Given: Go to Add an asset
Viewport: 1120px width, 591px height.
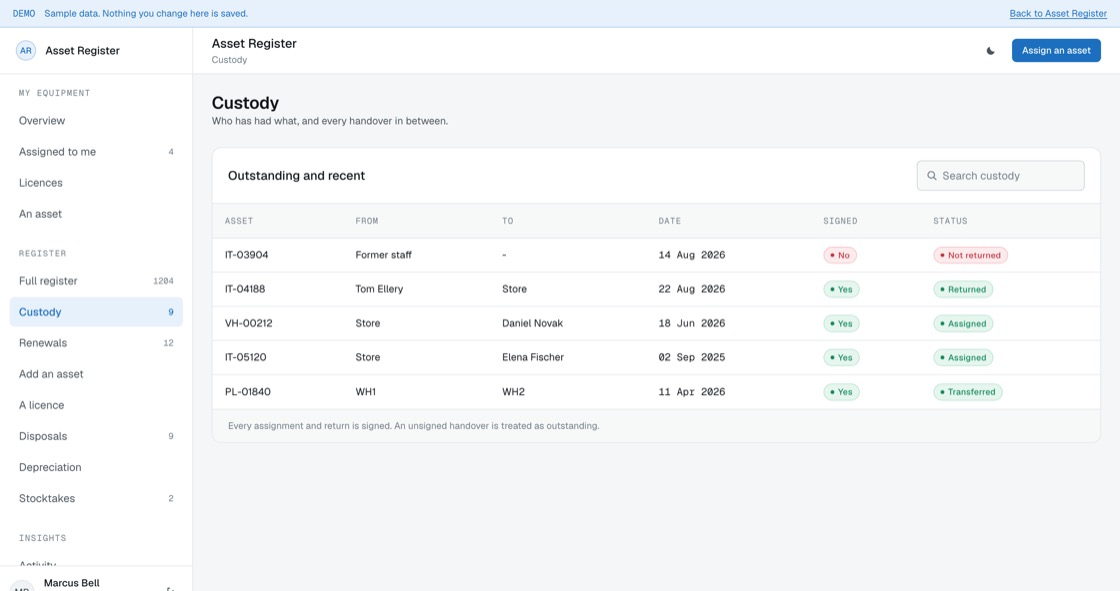Looking at the screenshot, I should click(96, 374).
